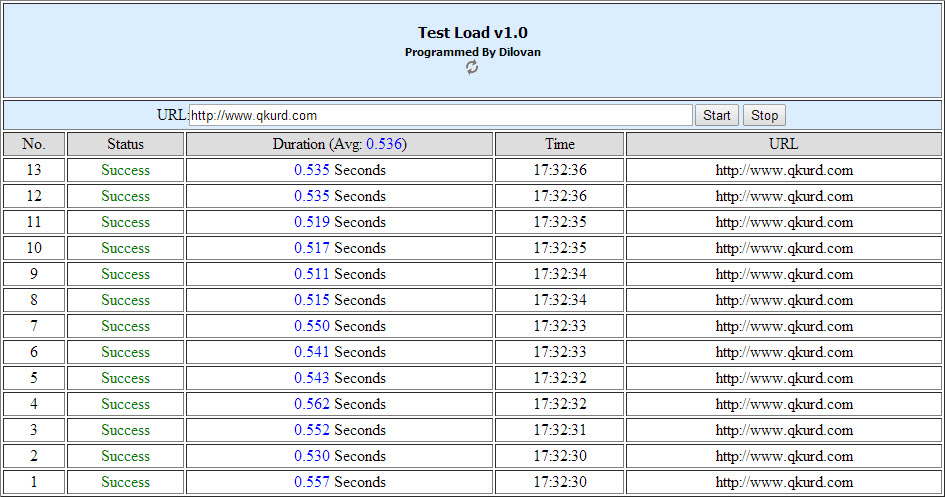Viewport: 945px width, 497px height.
Task: Click the Success status in row 10
Action: [x=125, y=248]
